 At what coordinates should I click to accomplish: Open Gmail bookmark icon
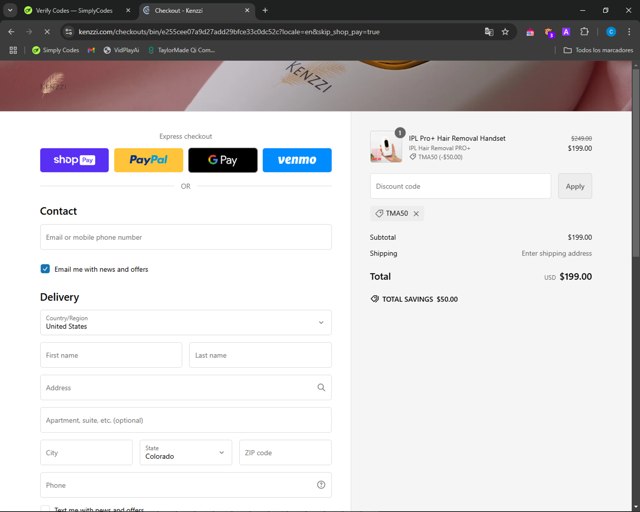(91, 50)
